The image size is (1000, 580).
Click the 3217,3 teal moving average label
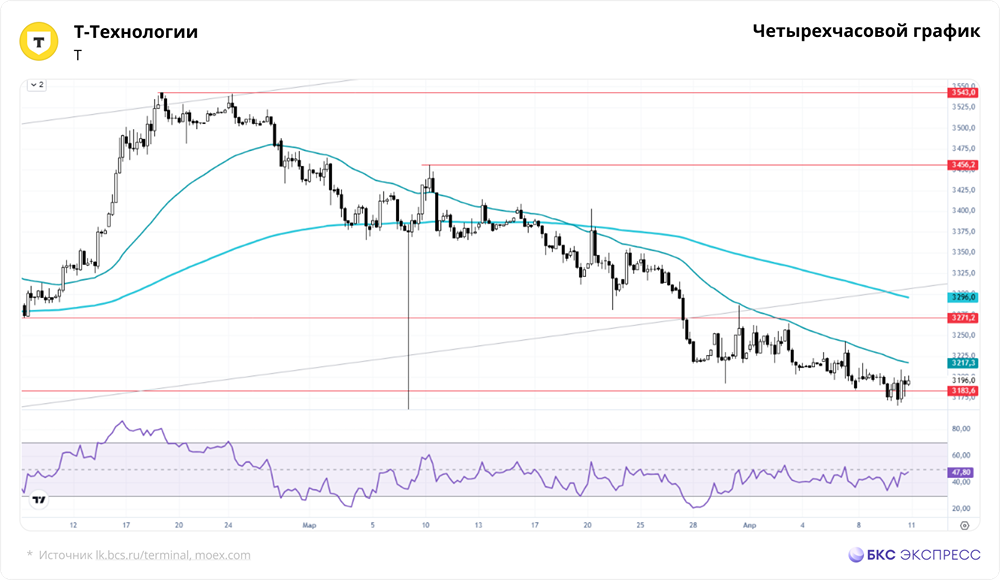click(x=963, y=363)
